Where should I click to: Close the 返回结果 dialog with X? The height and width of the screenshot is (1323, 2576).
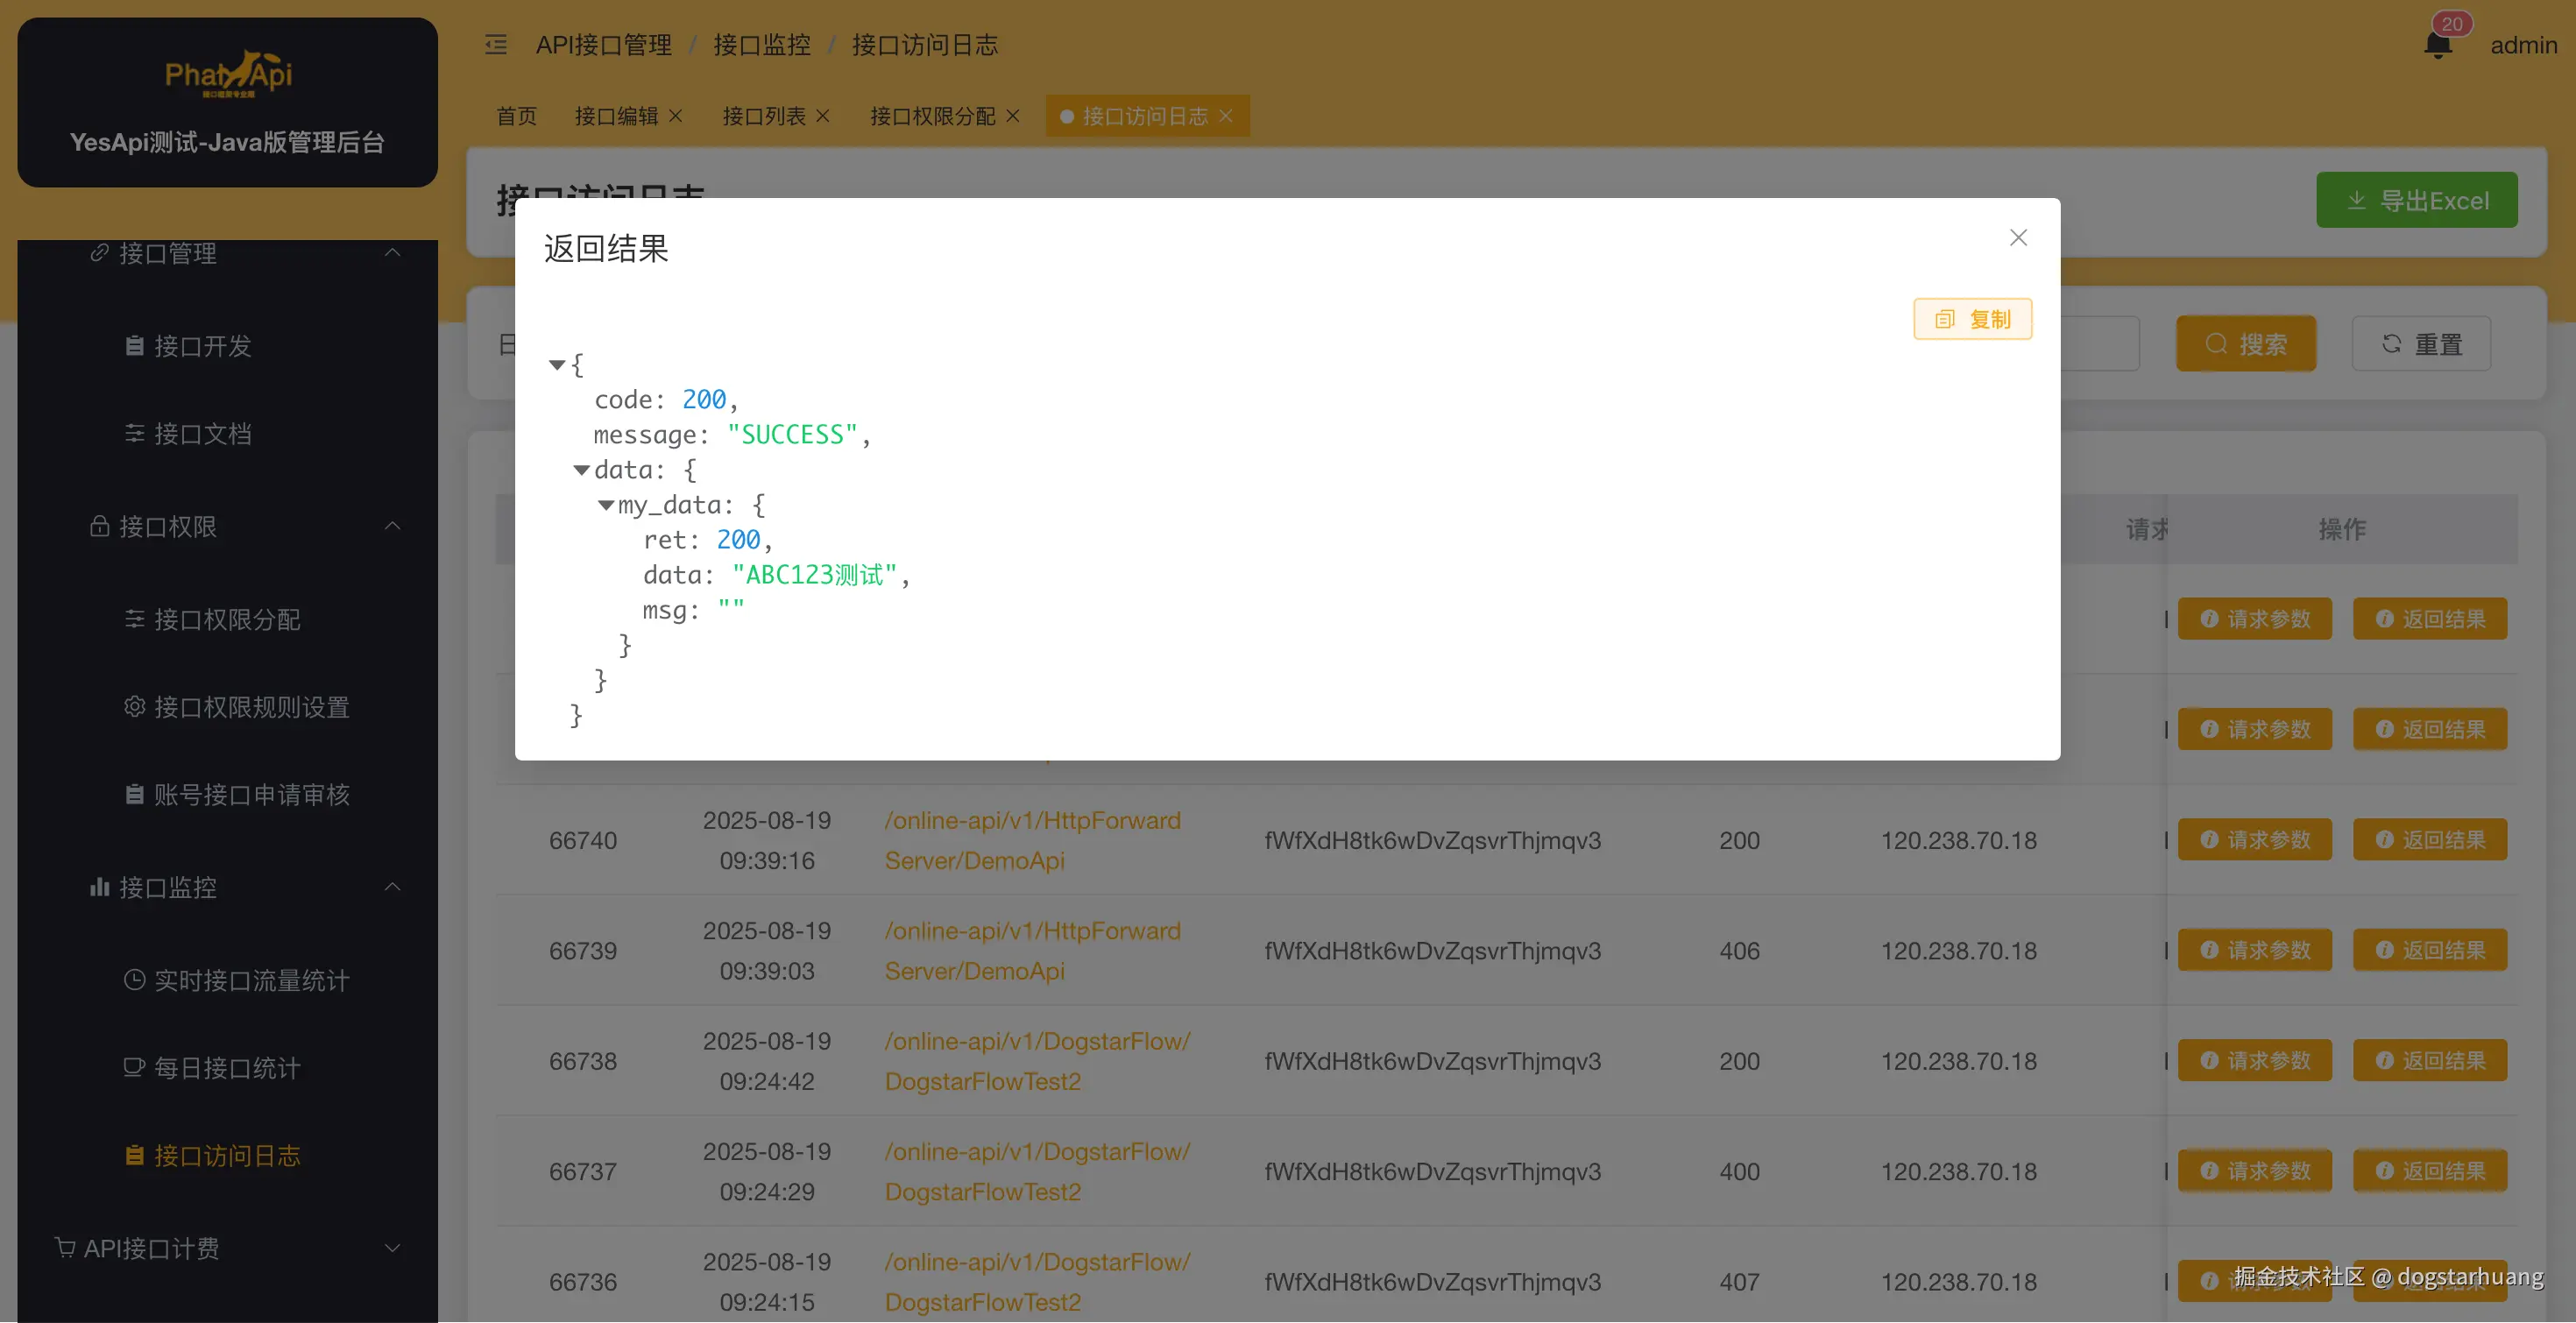(x=2018, y=238)
